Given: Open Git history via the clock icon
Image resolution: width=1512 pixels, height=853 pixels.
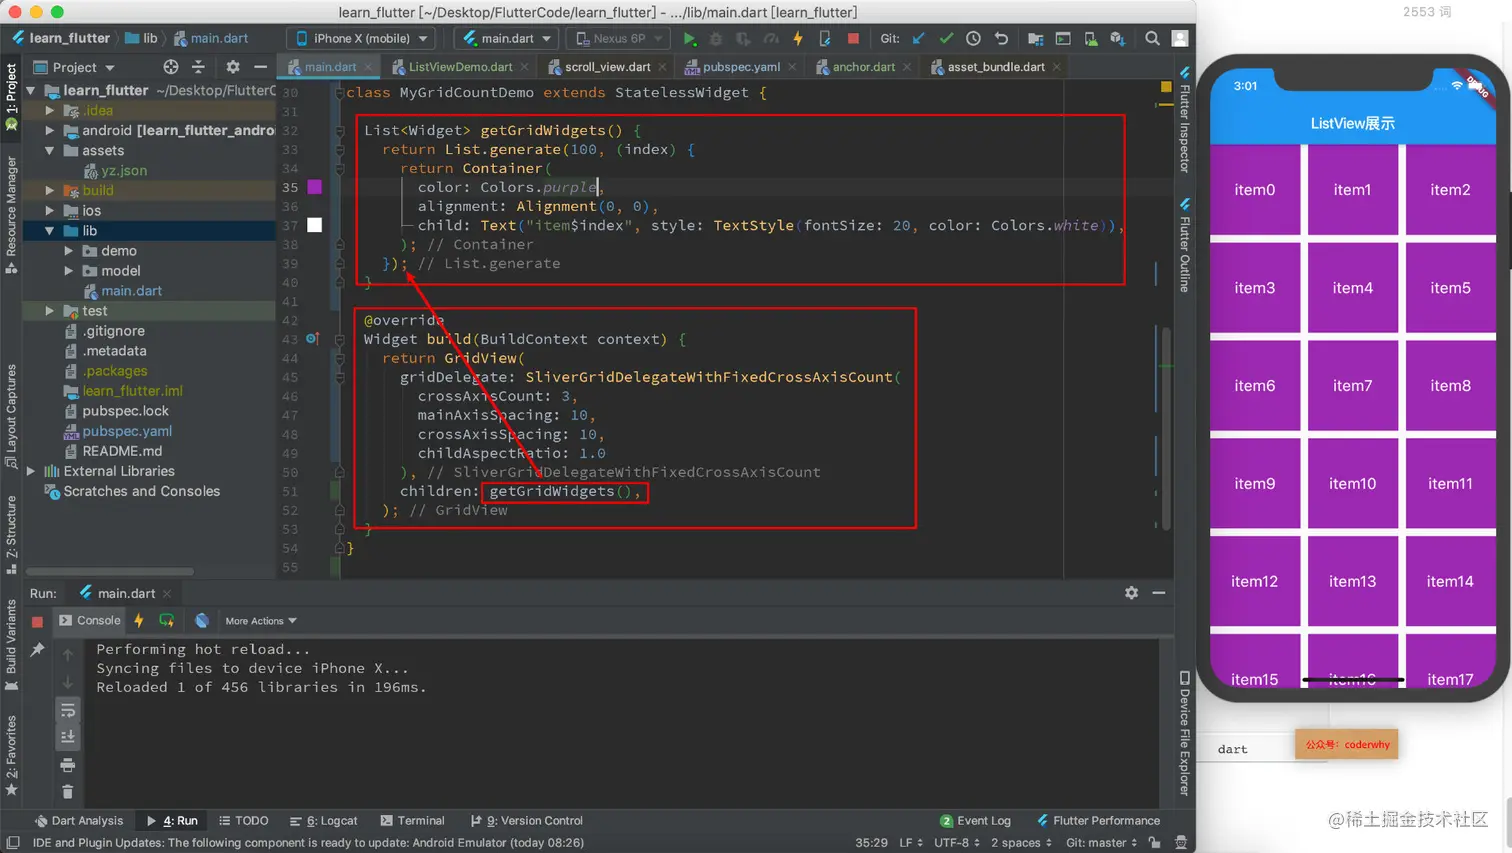Looking at the screenshot, I should (x=973, y=39).
